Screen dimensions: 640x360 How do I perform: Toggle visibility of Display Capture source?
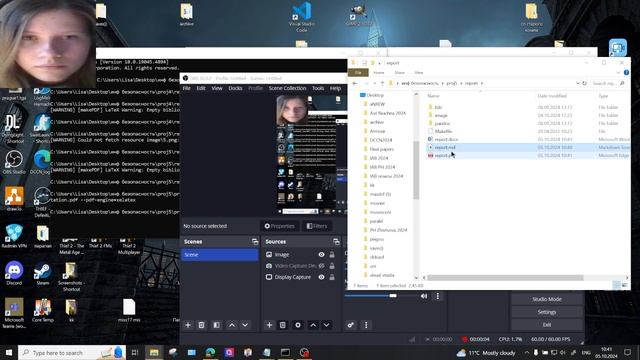322,277
